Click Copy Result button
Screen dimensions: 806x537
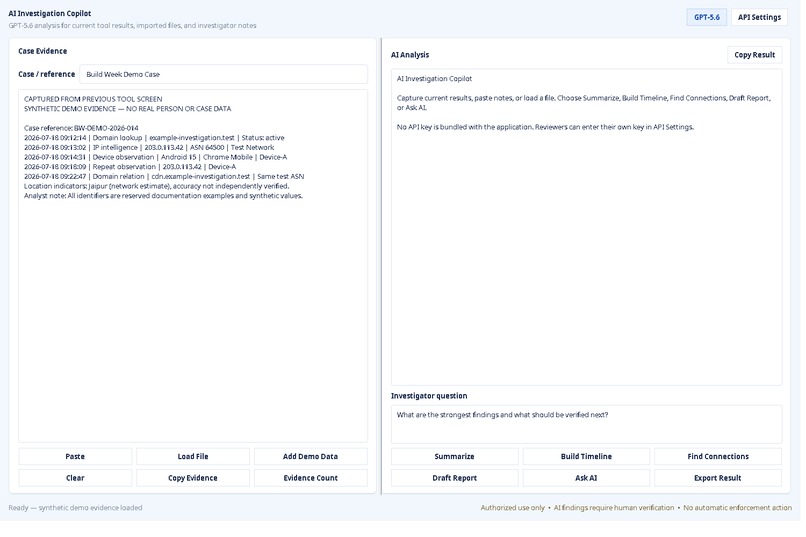pyautogui.click(x=754, y=54)
